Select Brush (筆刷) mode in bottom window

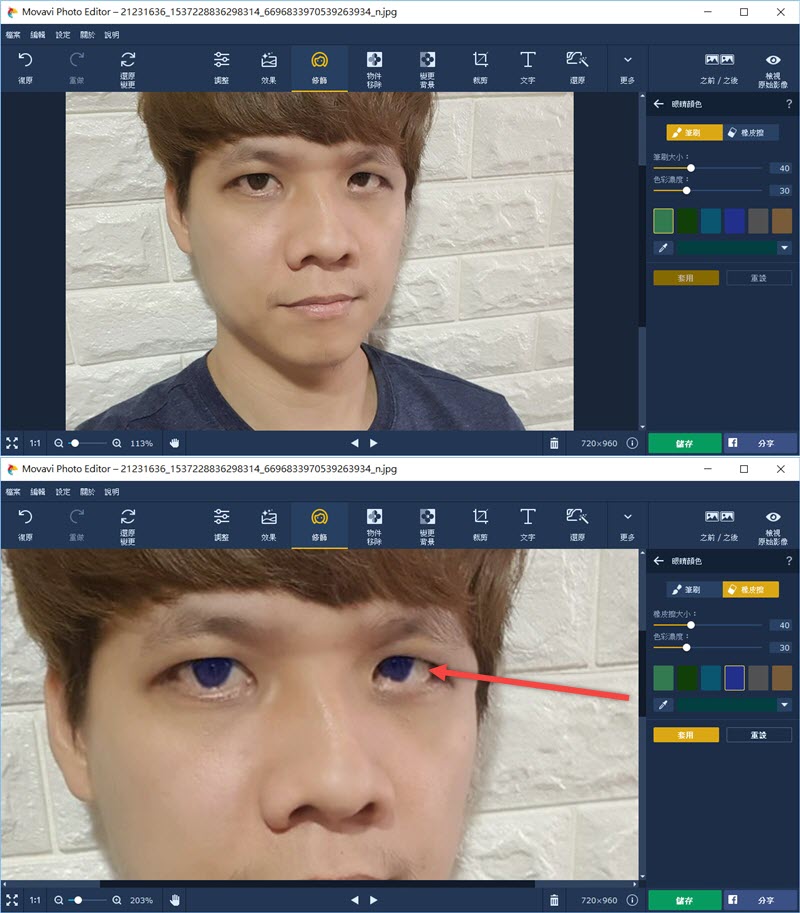[x=694, y=590]
